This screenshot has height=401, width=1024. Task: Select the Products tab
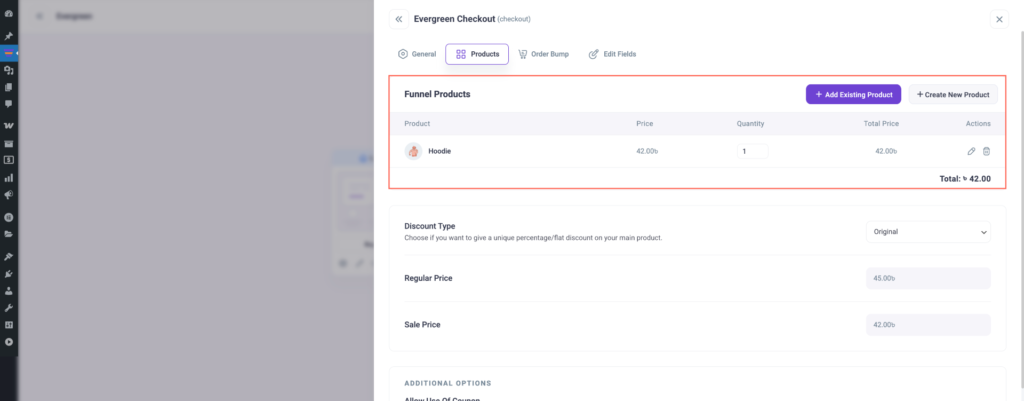pos(477,54)
